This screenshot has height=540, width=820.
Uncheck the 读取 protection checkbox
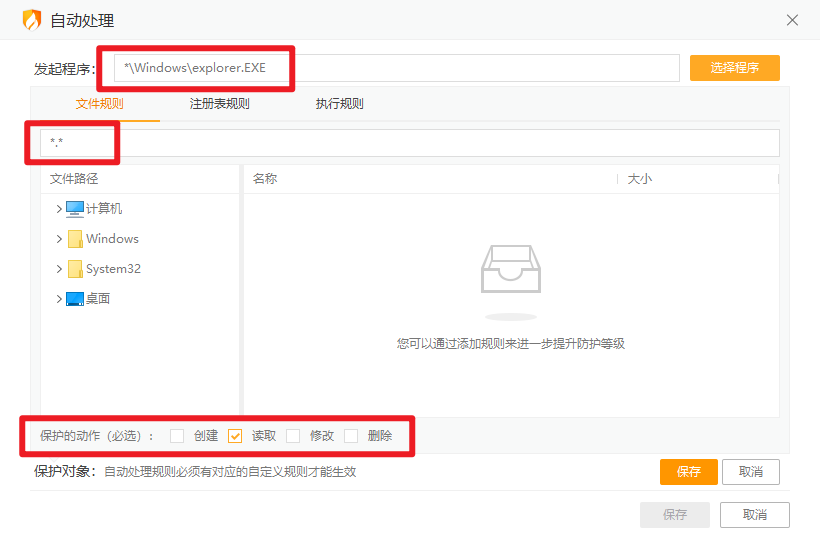(235, 436)
